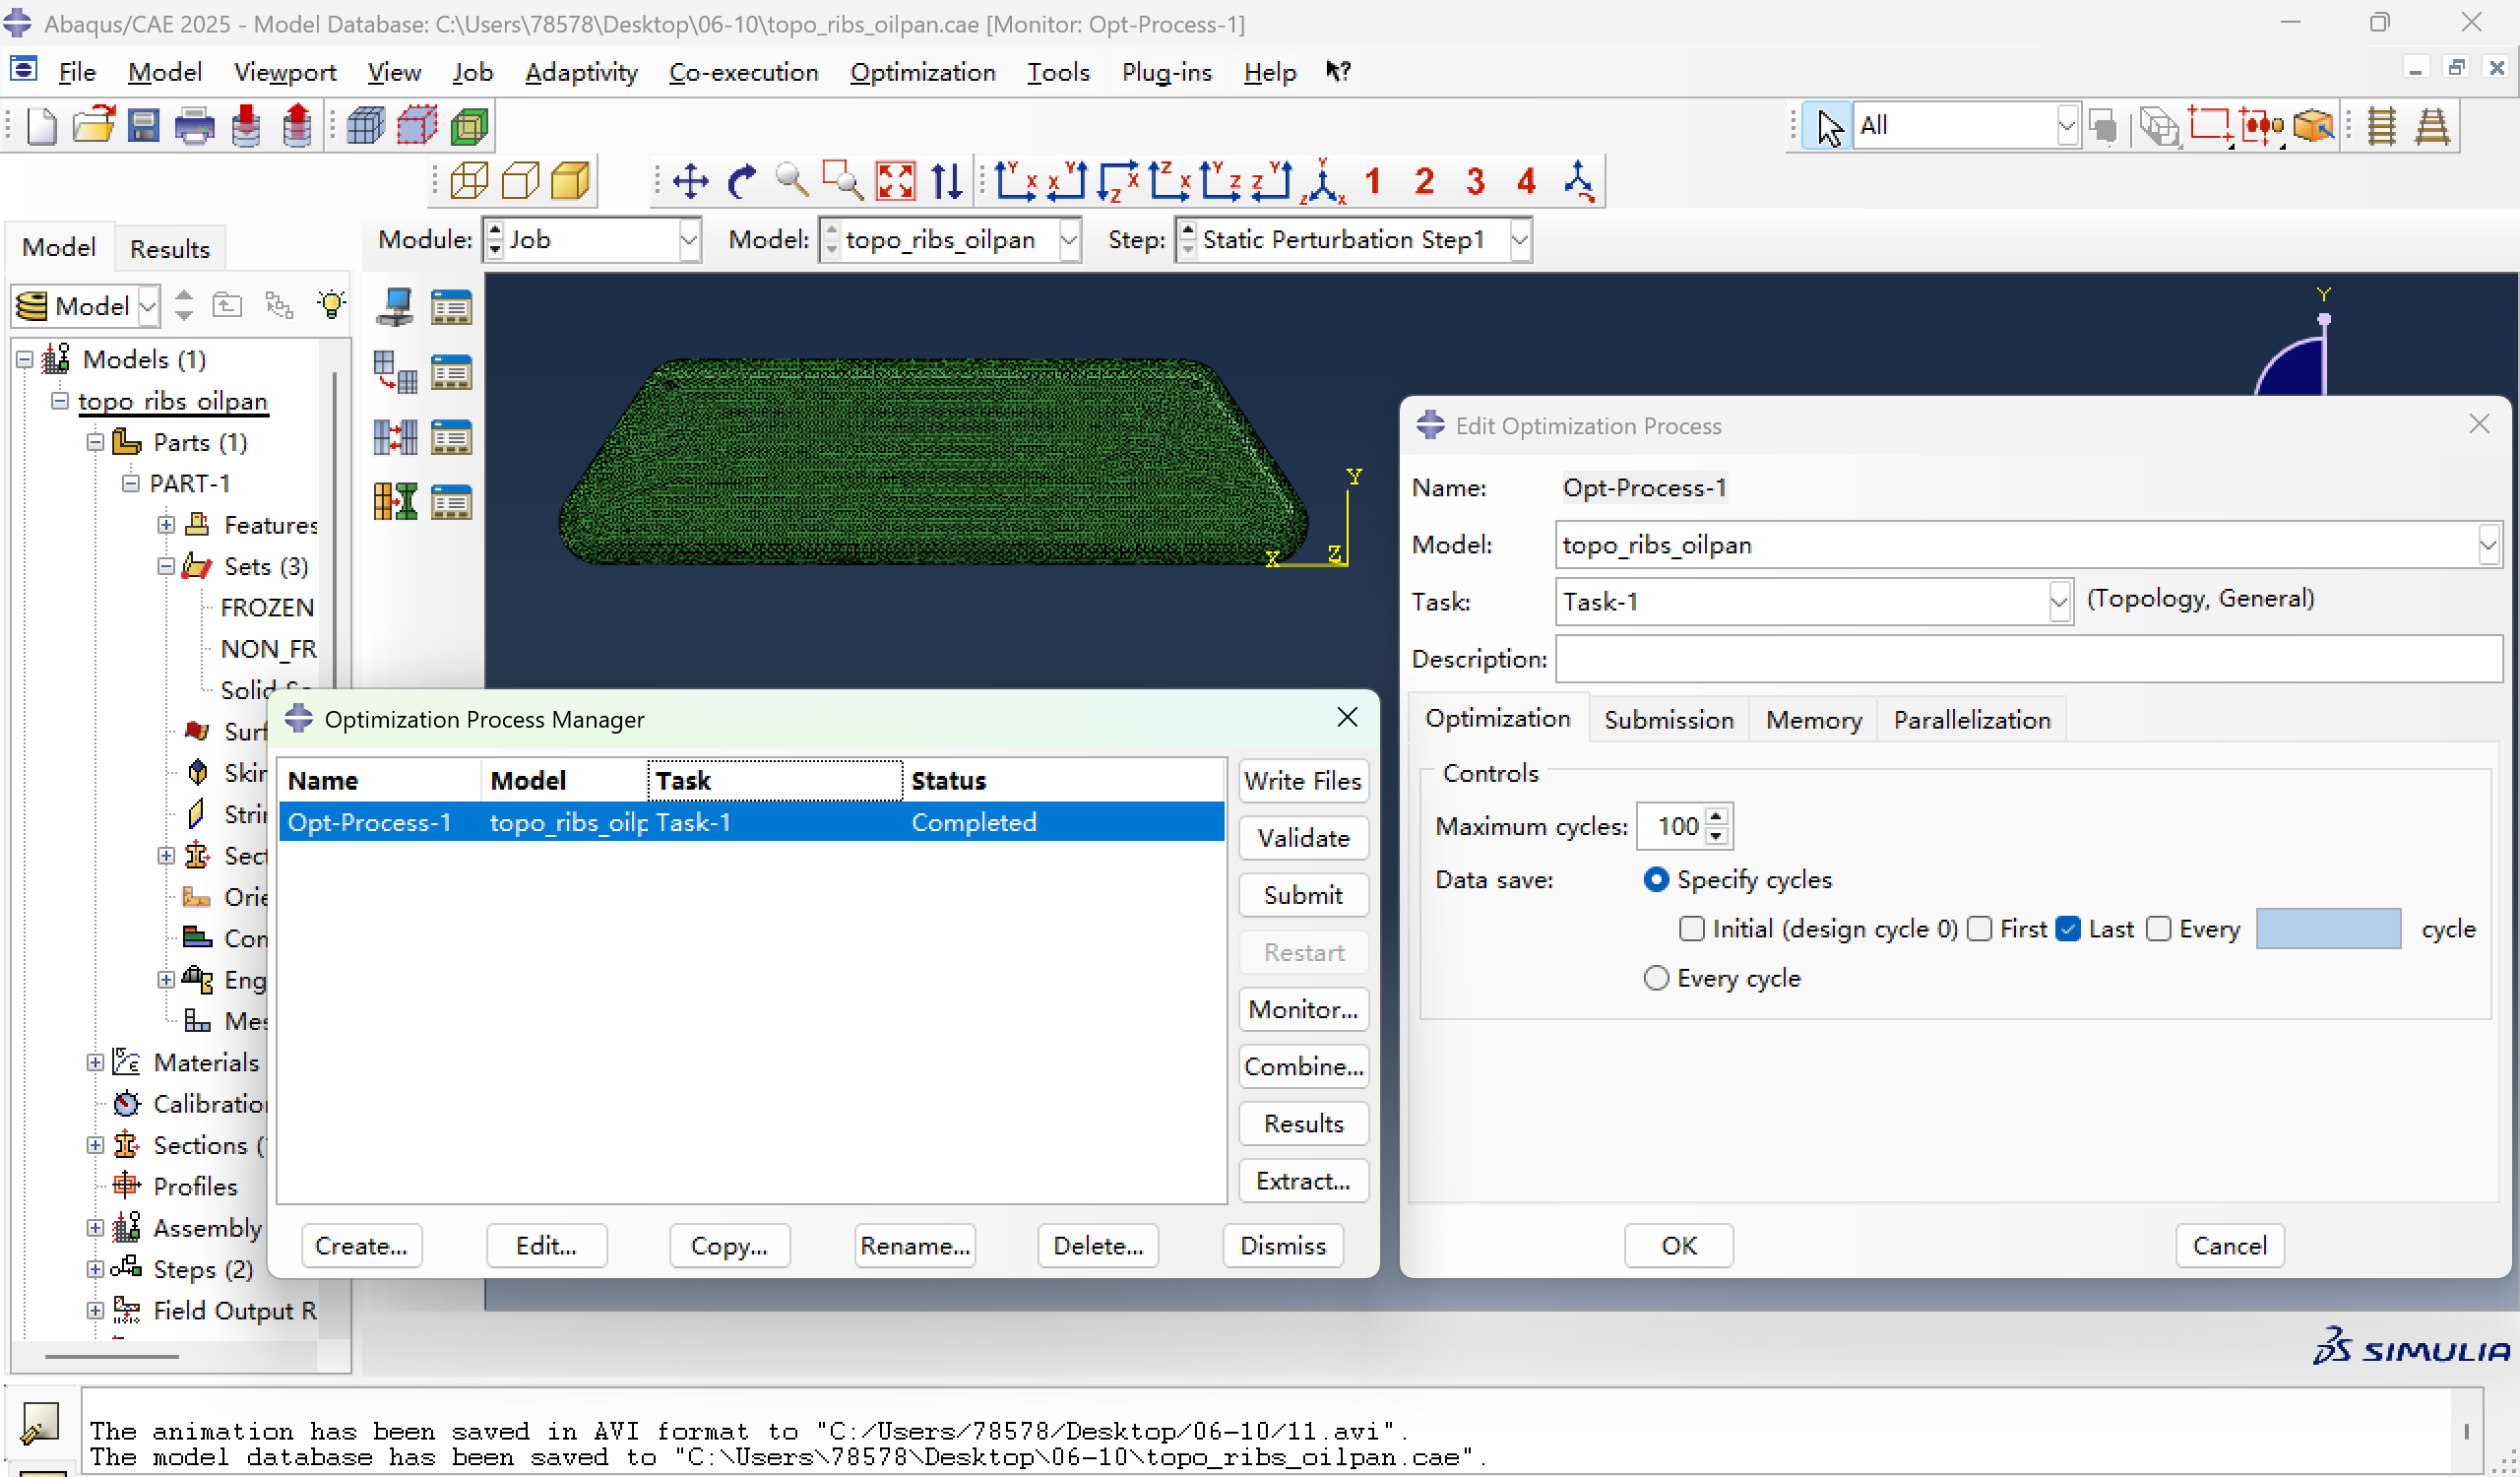
Task: Apply custom view number 3
Action: (x=1475, y=182)
